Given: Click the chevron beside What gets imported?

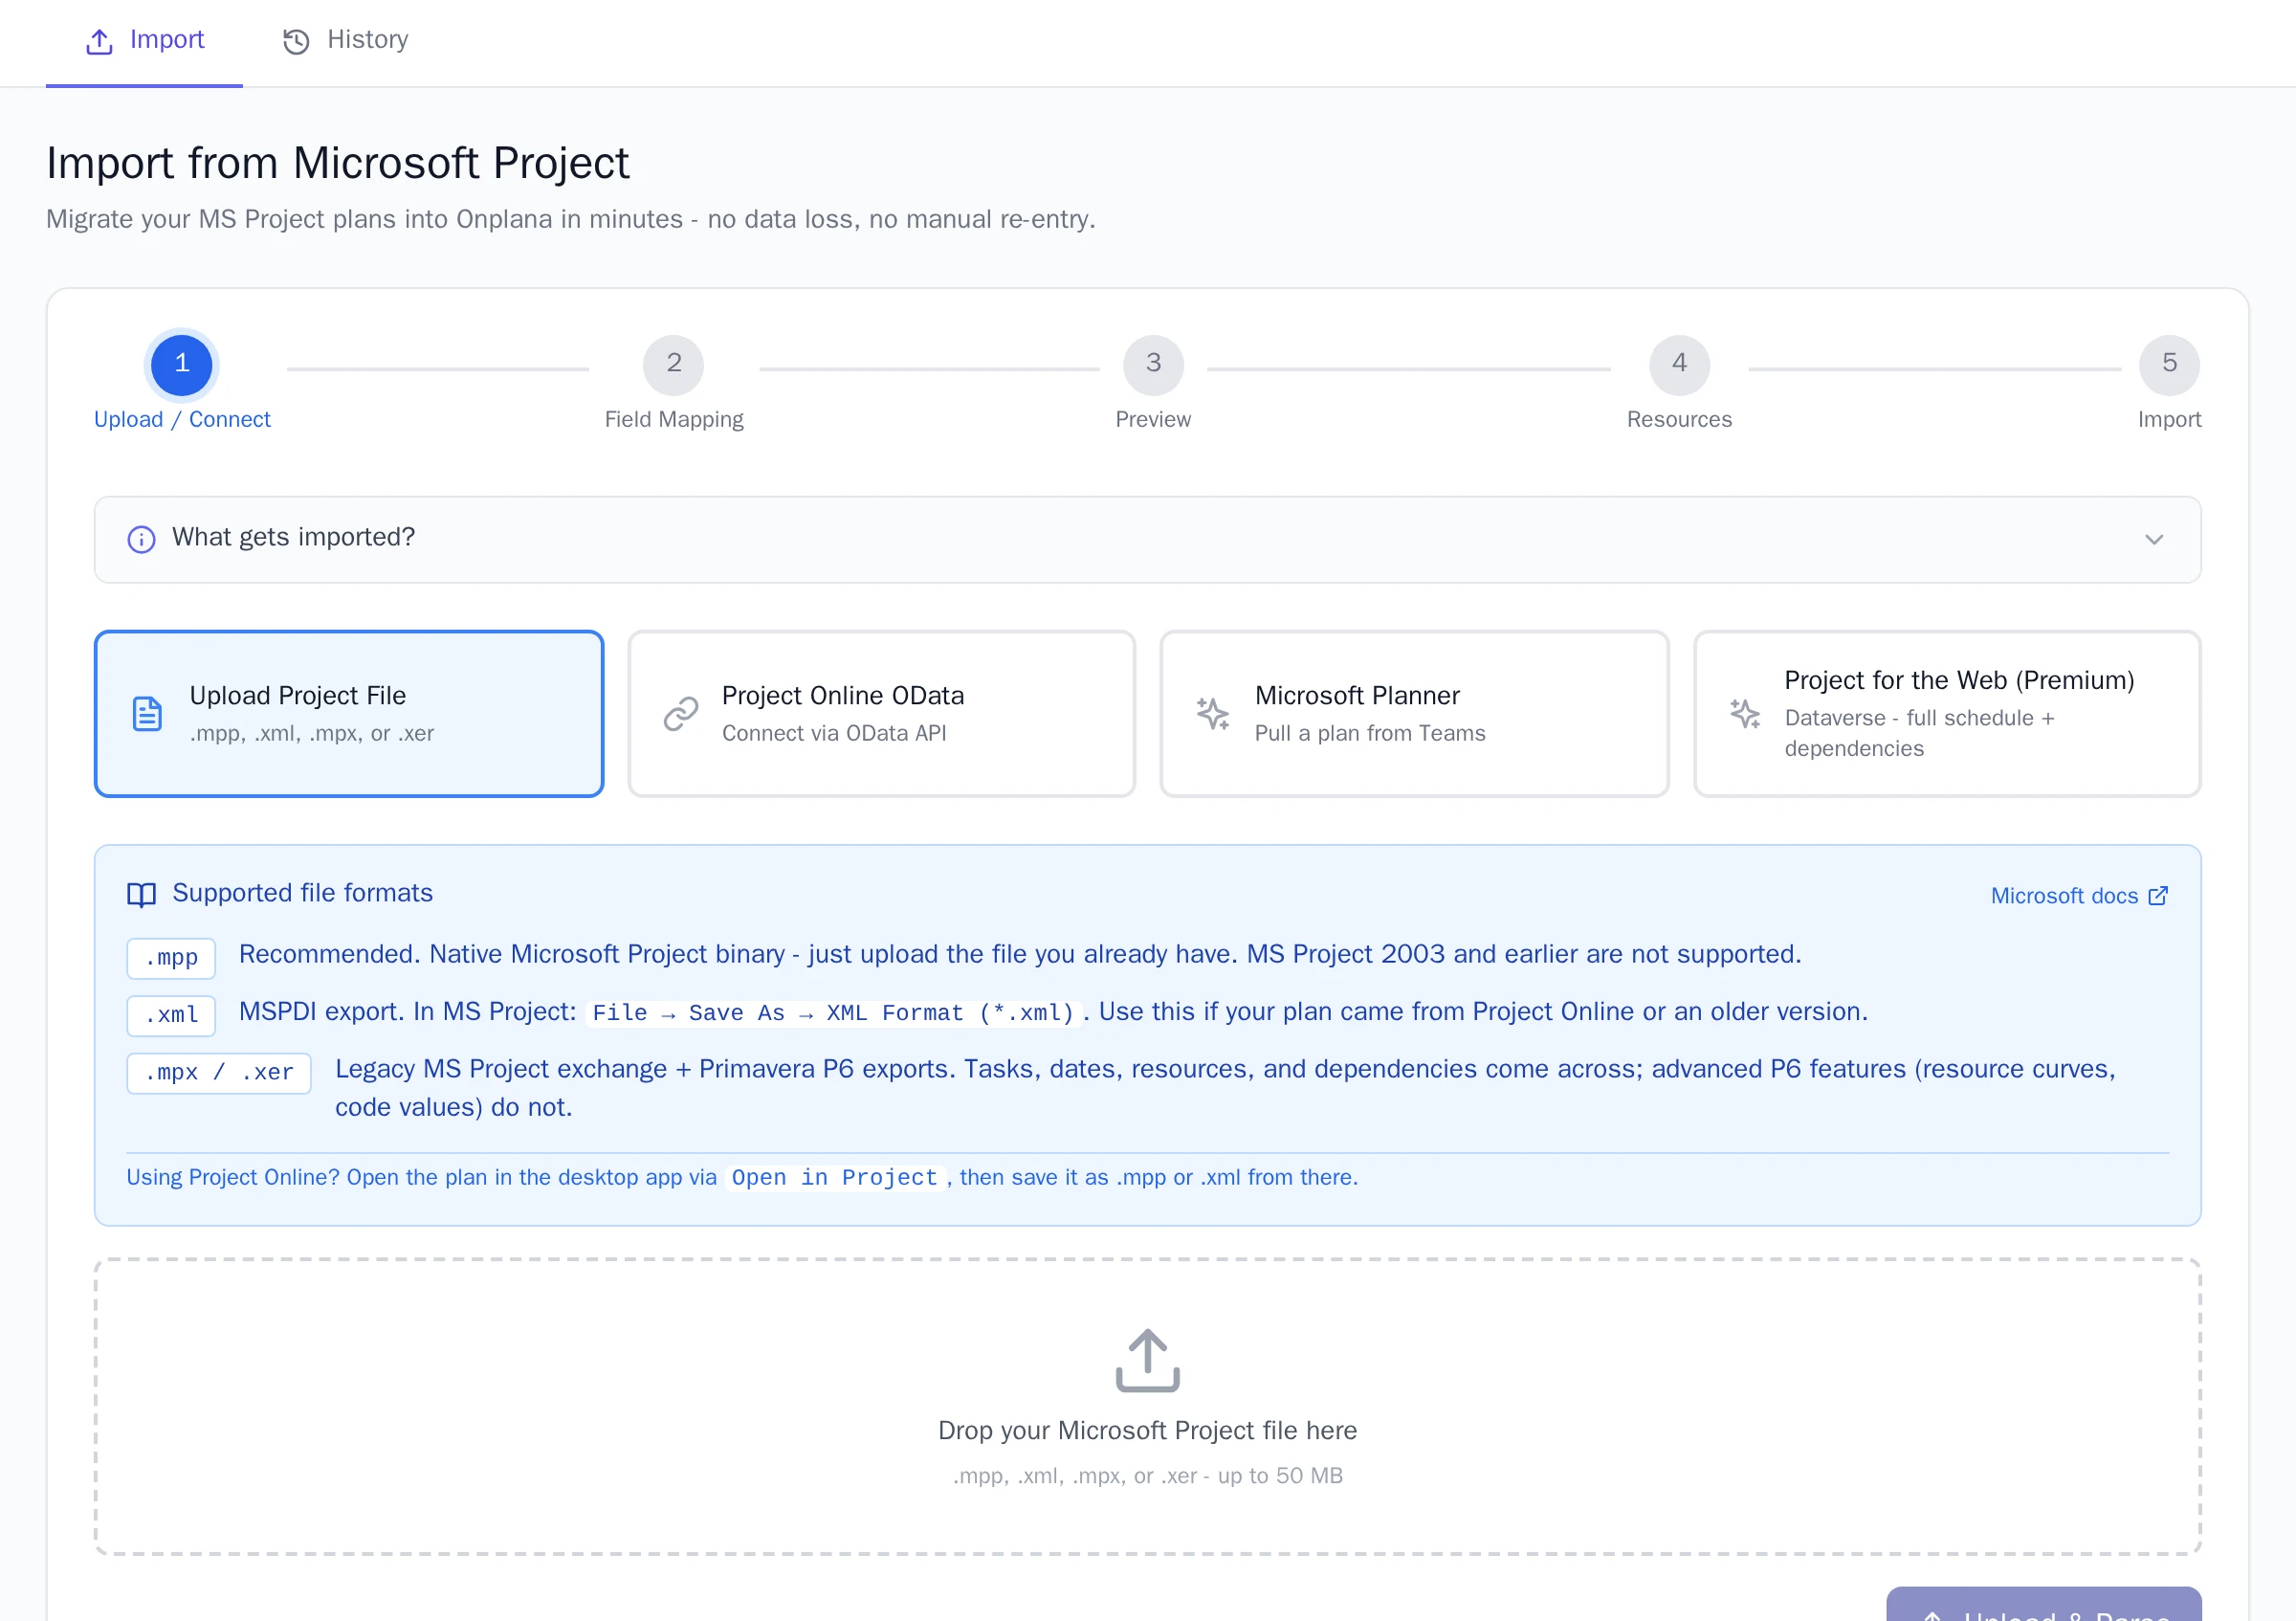Looking at the screenshot, I should coord(2154,539).
